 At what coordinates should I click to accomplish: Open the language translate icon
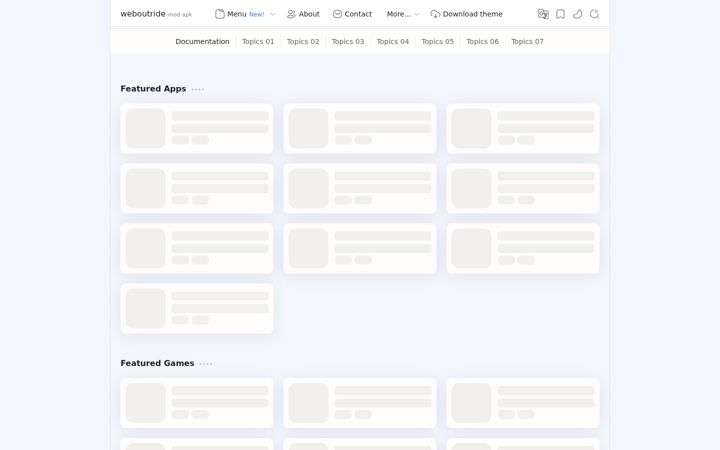pos(543,14)
